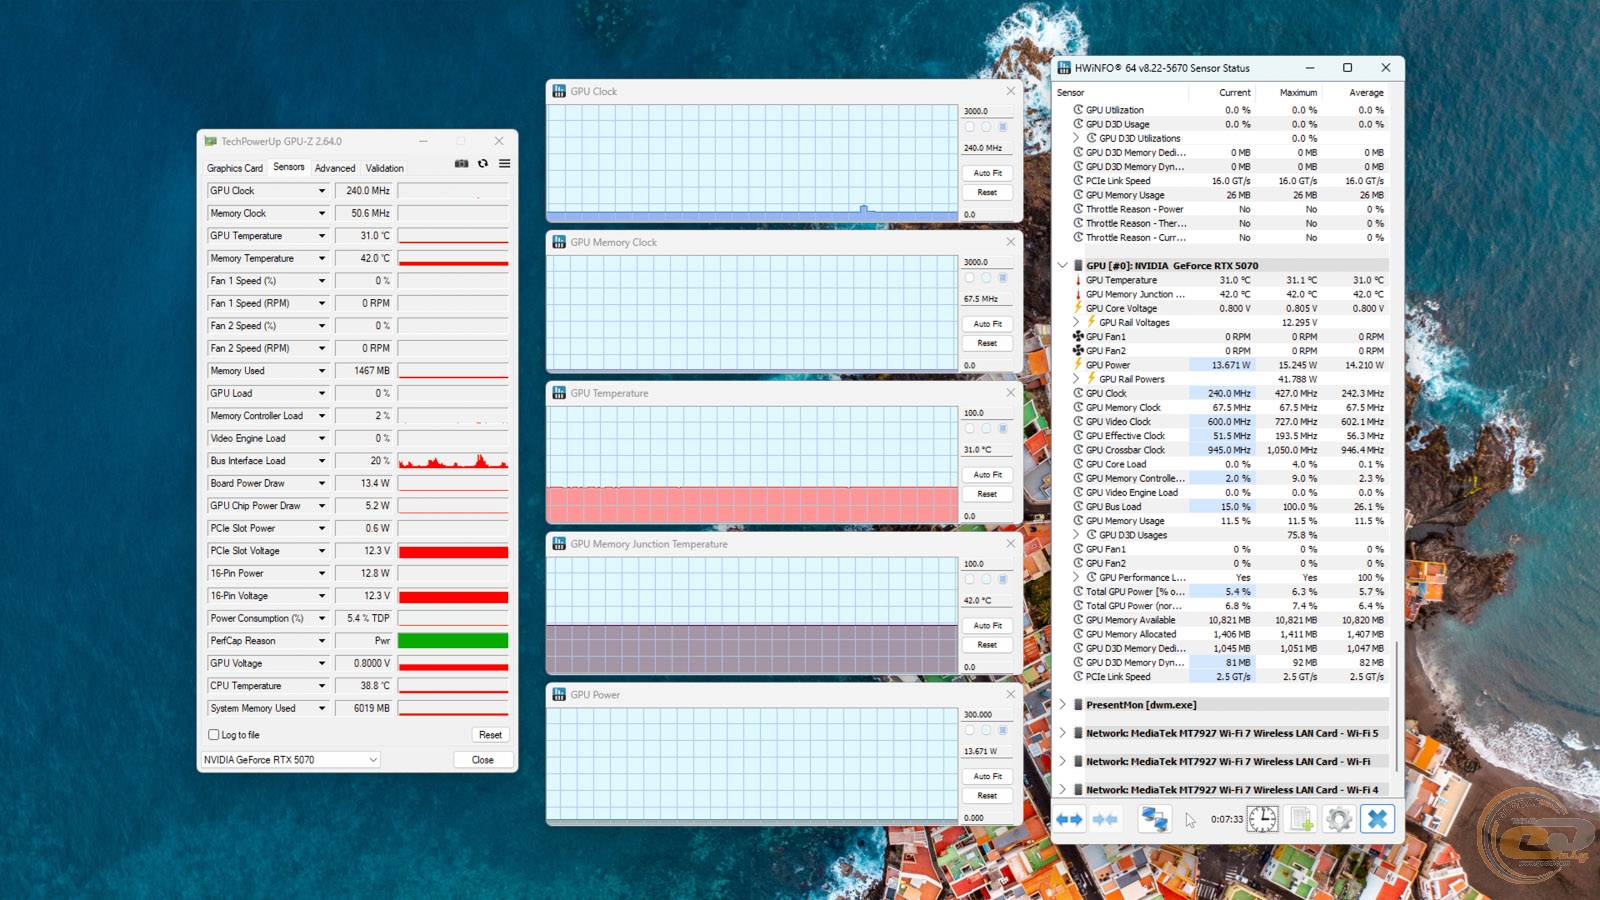Click the GPU Utilization circular icon in HWiNFO

1078,110
